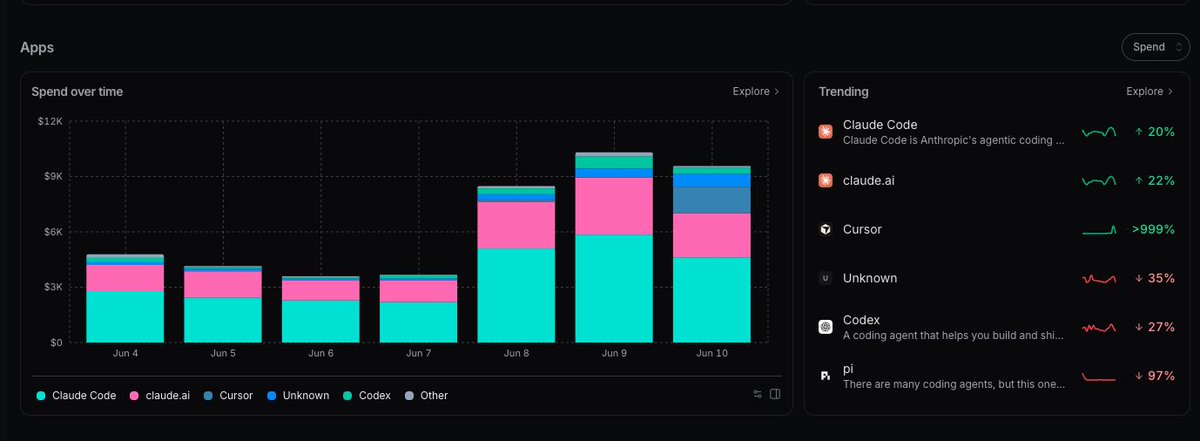Click the 'Trending' panel title
This screenshot has width=1200, height=441.
point(843,91)
